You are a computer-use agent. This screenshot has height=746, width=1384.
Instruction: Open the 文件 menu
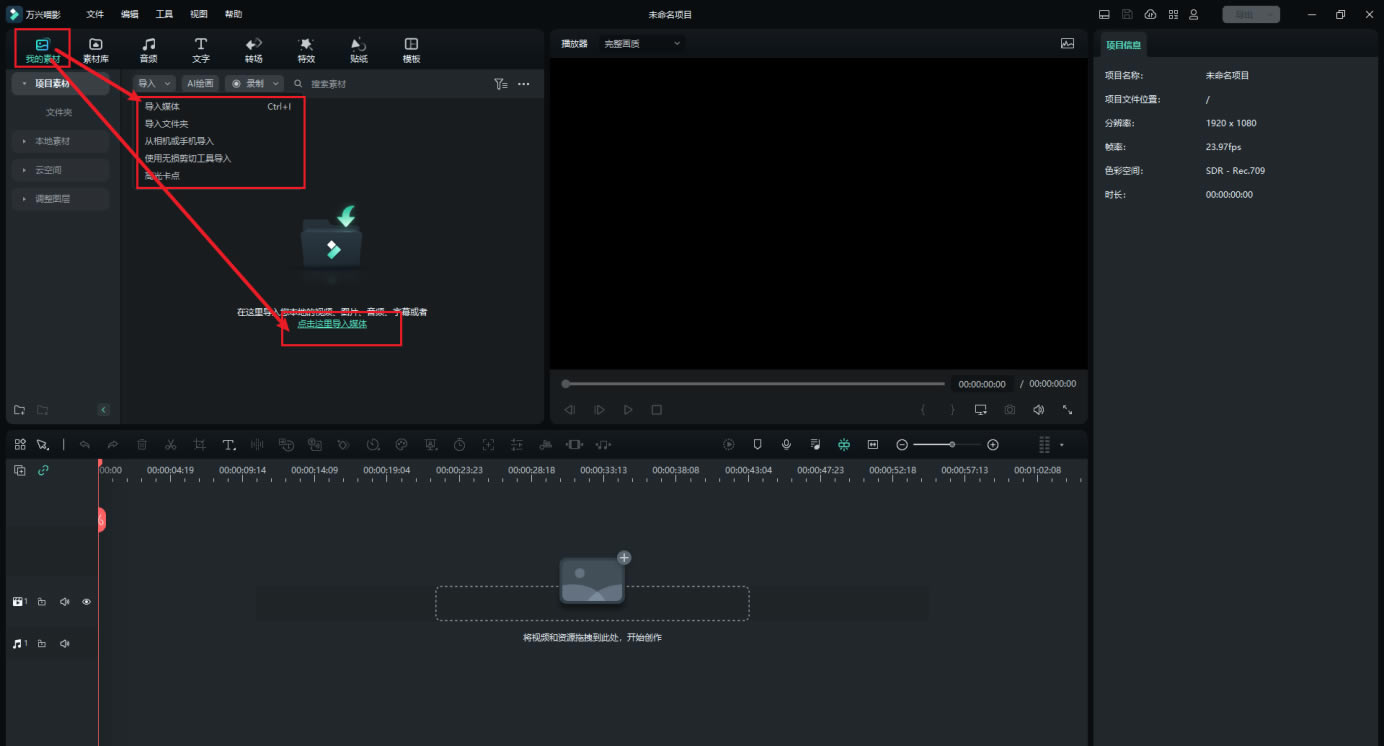[x=95, y=14]
